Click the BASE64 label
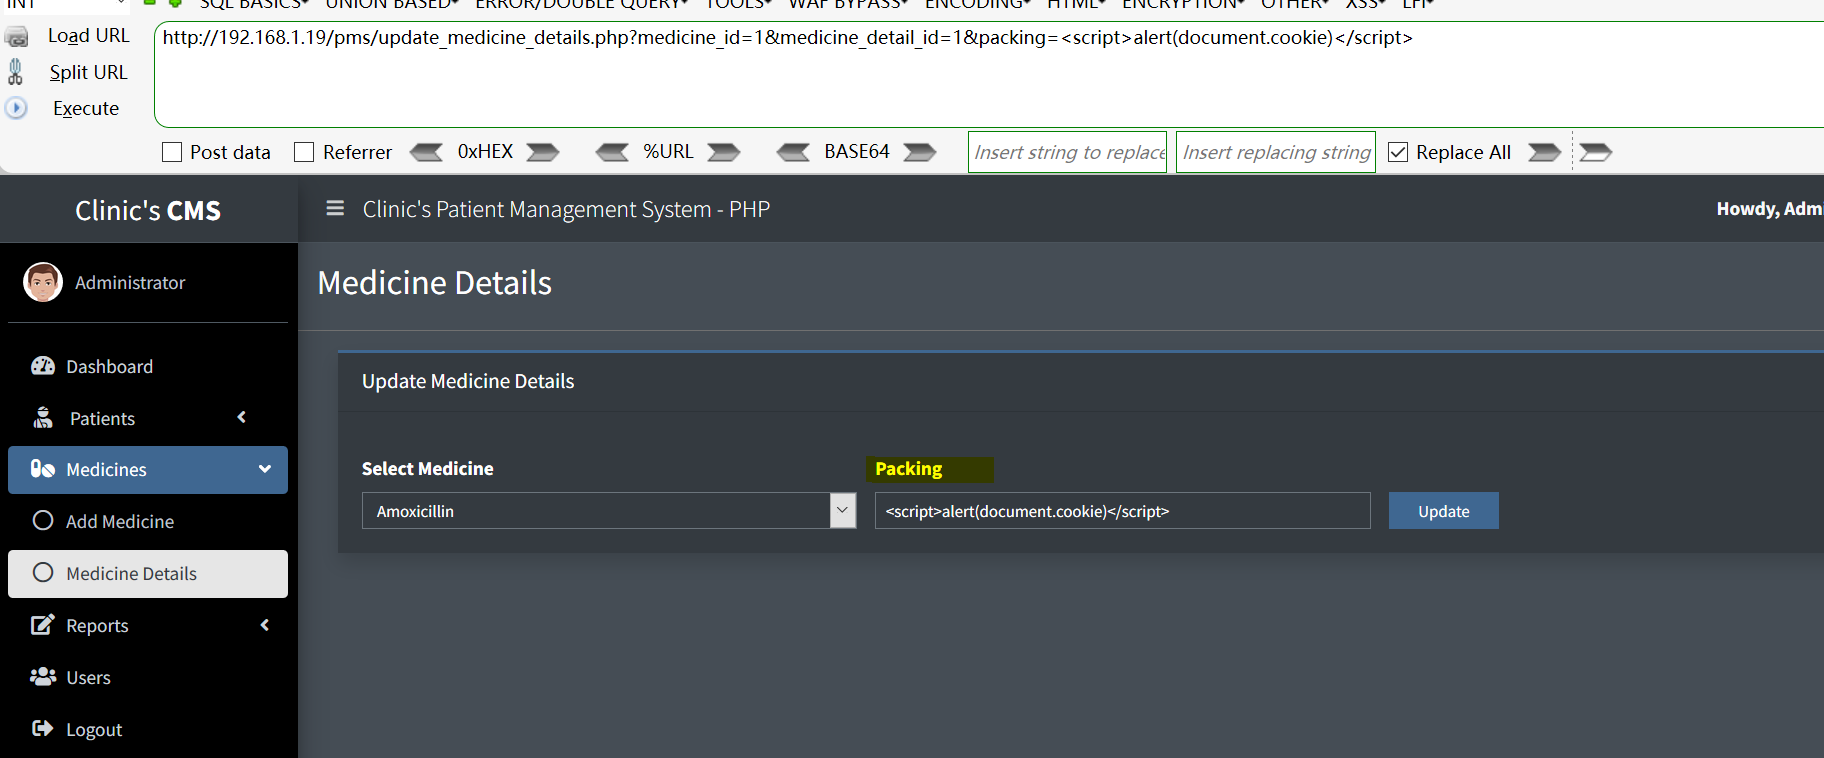The image size is (1824, 758). tap(857, 151)
